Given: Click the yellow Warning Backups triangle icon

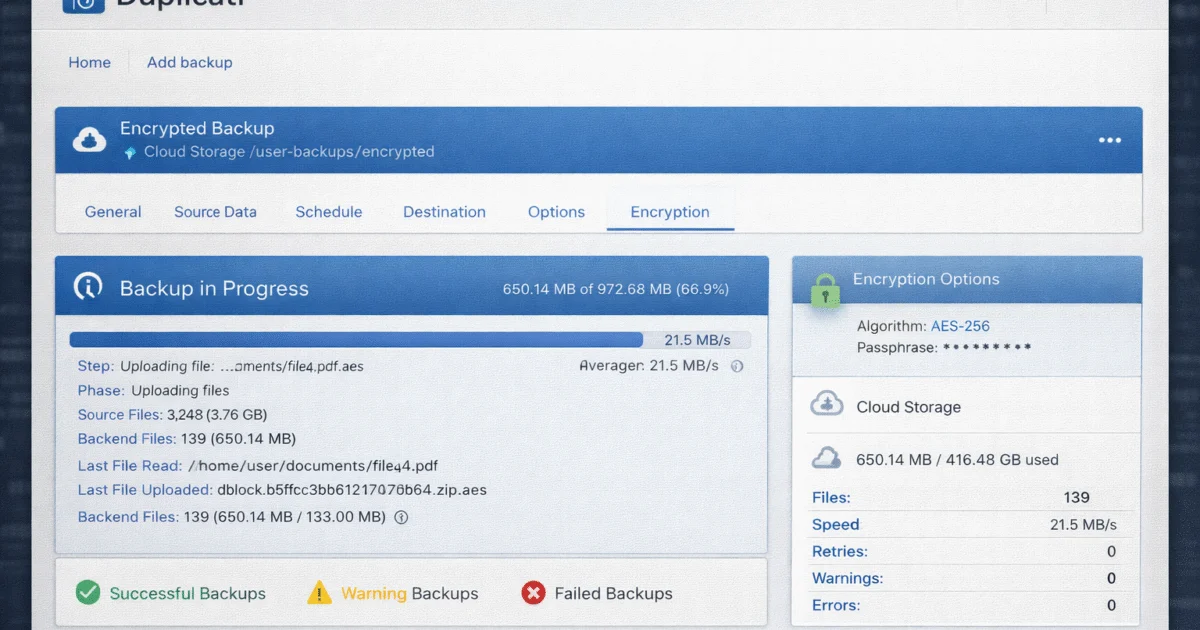Looking at the screenshot, I should pyautogui.click(x=318, y=592).
